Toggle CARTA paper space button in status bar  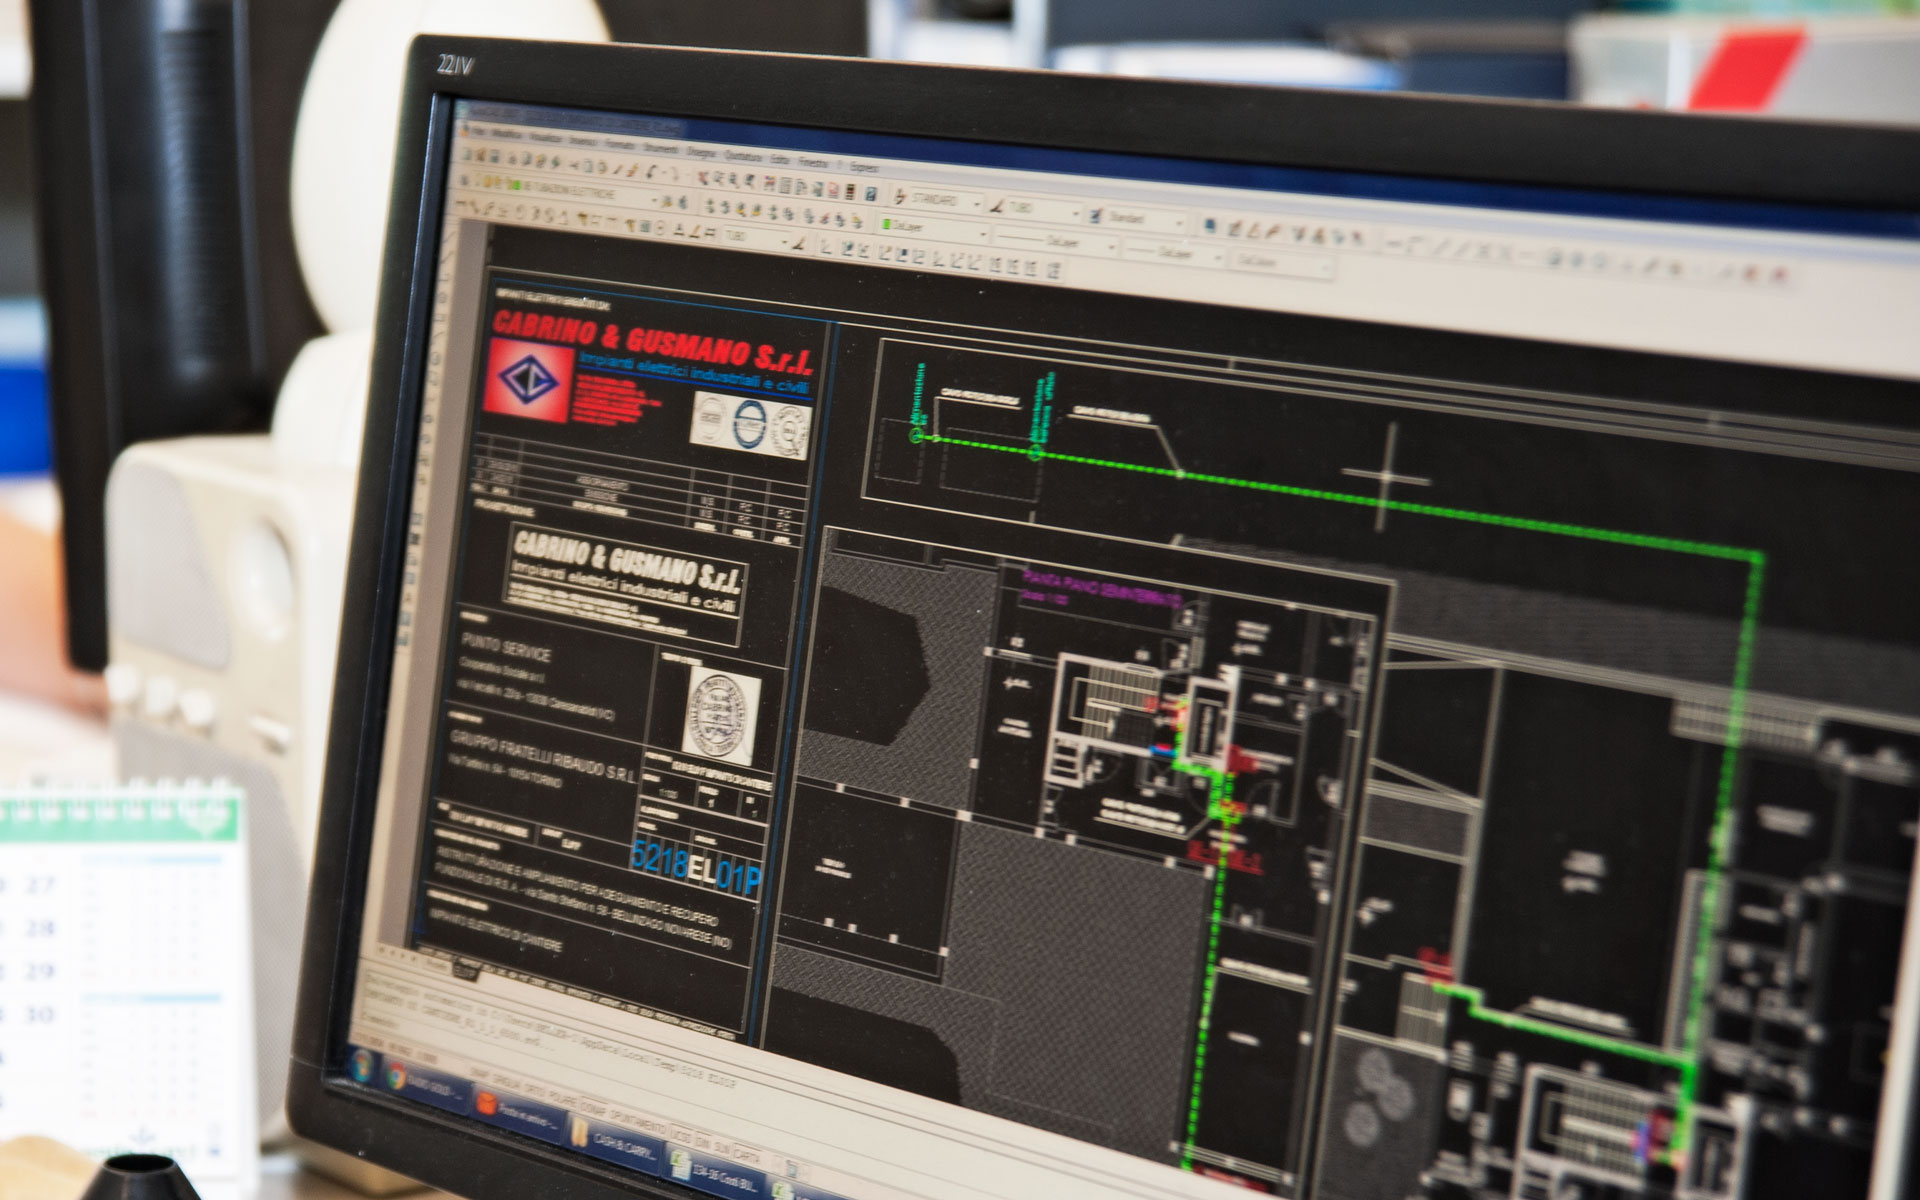click(746, 1156)
